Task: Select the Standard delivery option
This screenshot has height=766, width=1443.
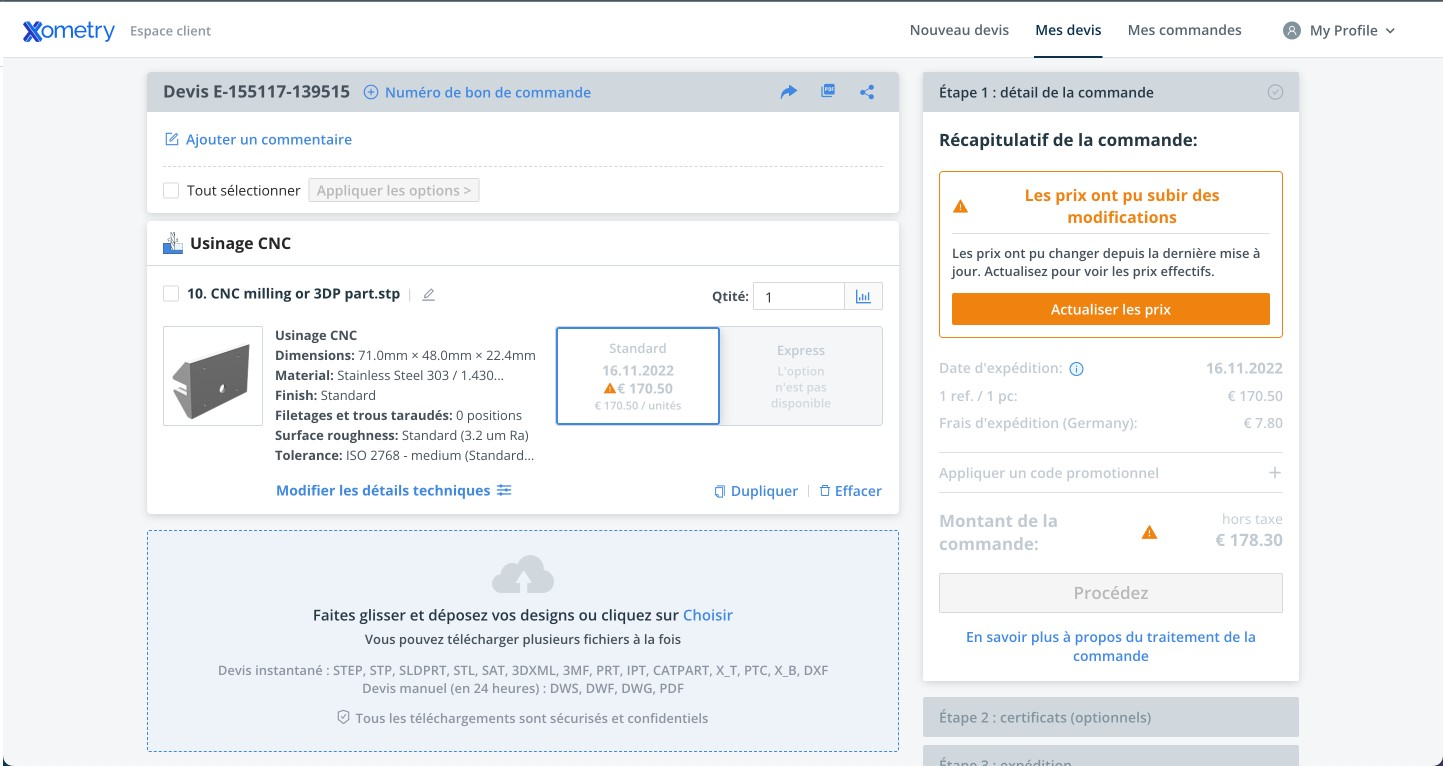Action: (x=637, y=376)
